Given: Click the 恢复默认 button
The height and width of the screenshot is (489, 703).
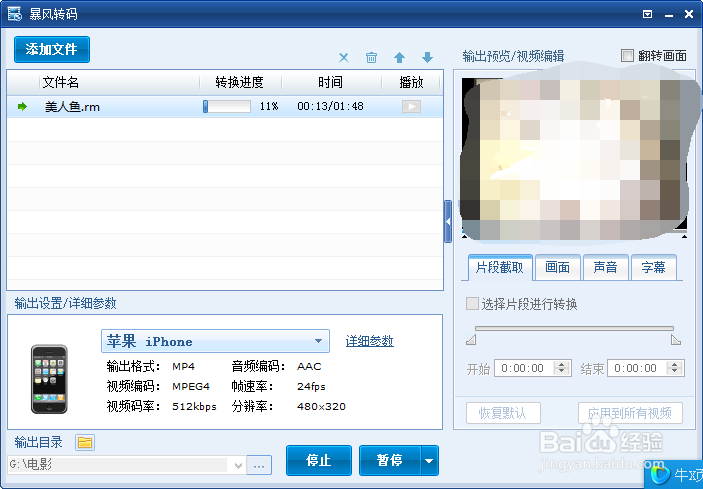Looking at the screenshot, I should [x=503, y=413].
